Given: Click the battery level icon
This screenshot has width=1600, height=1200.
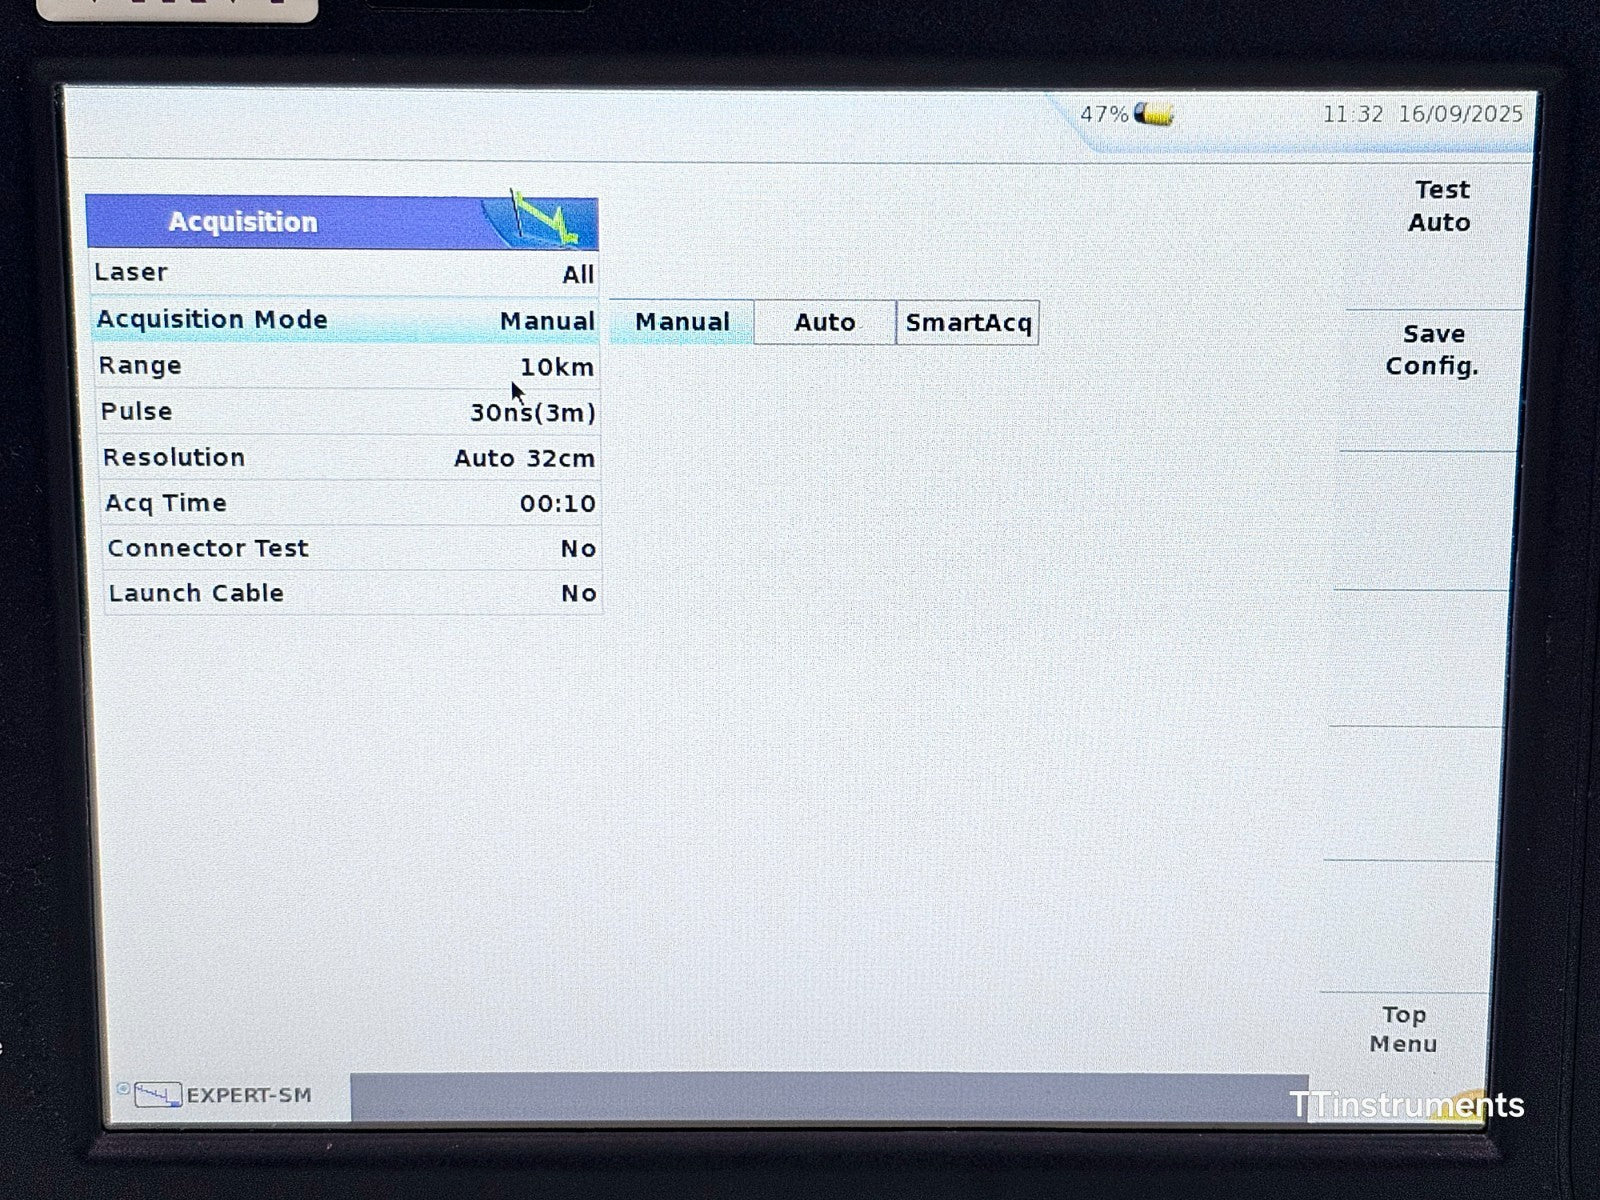Looking at the screenshot, I should point(1154,115).
